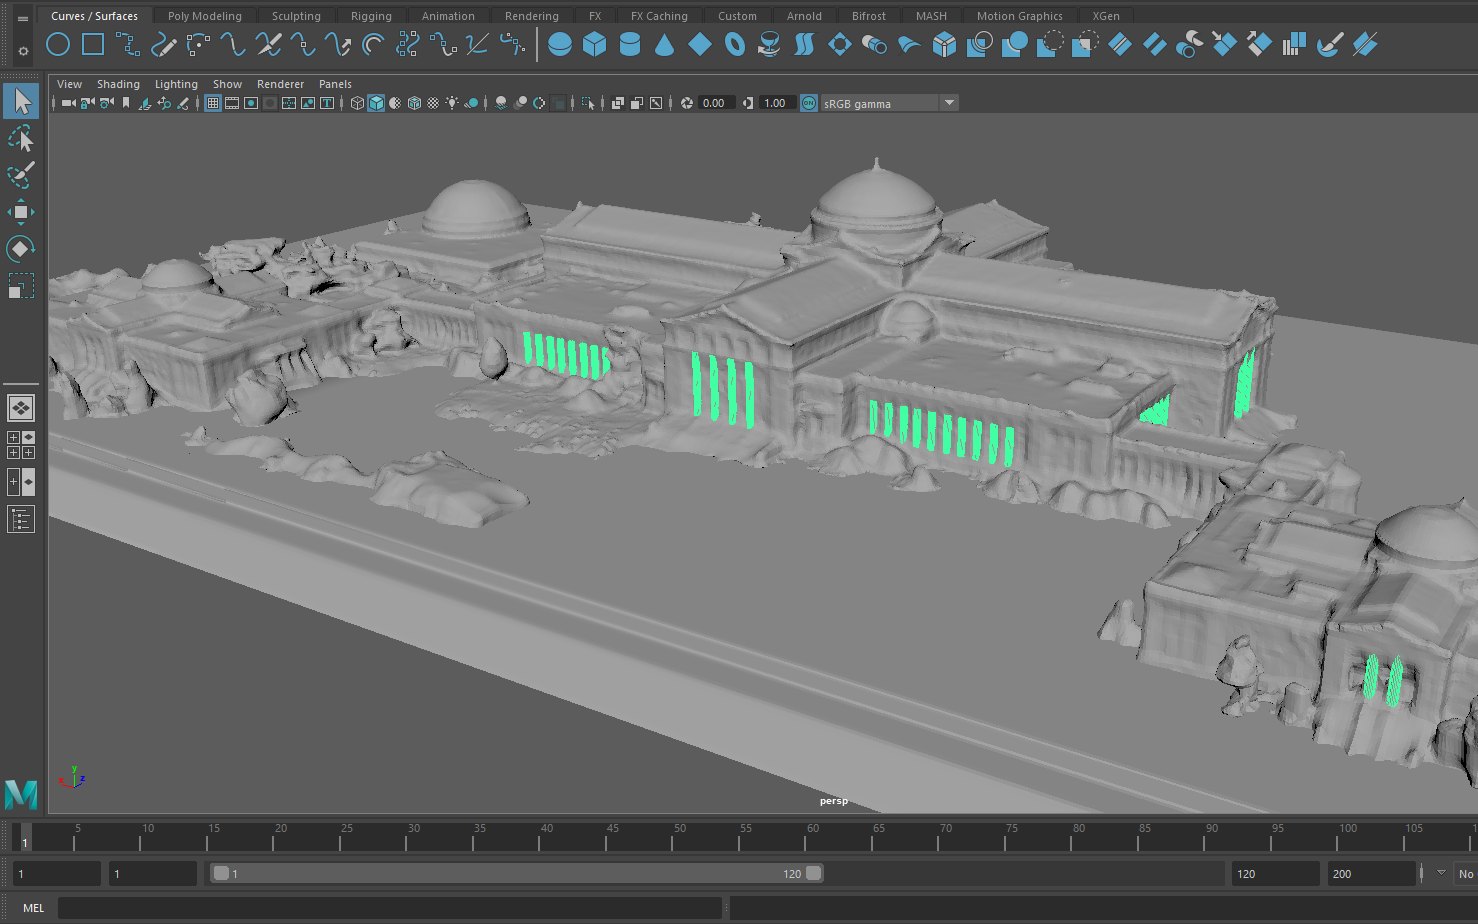The image size is (1478, 924).
Task: Toggle the color management ON button
Action: point(809,103)
